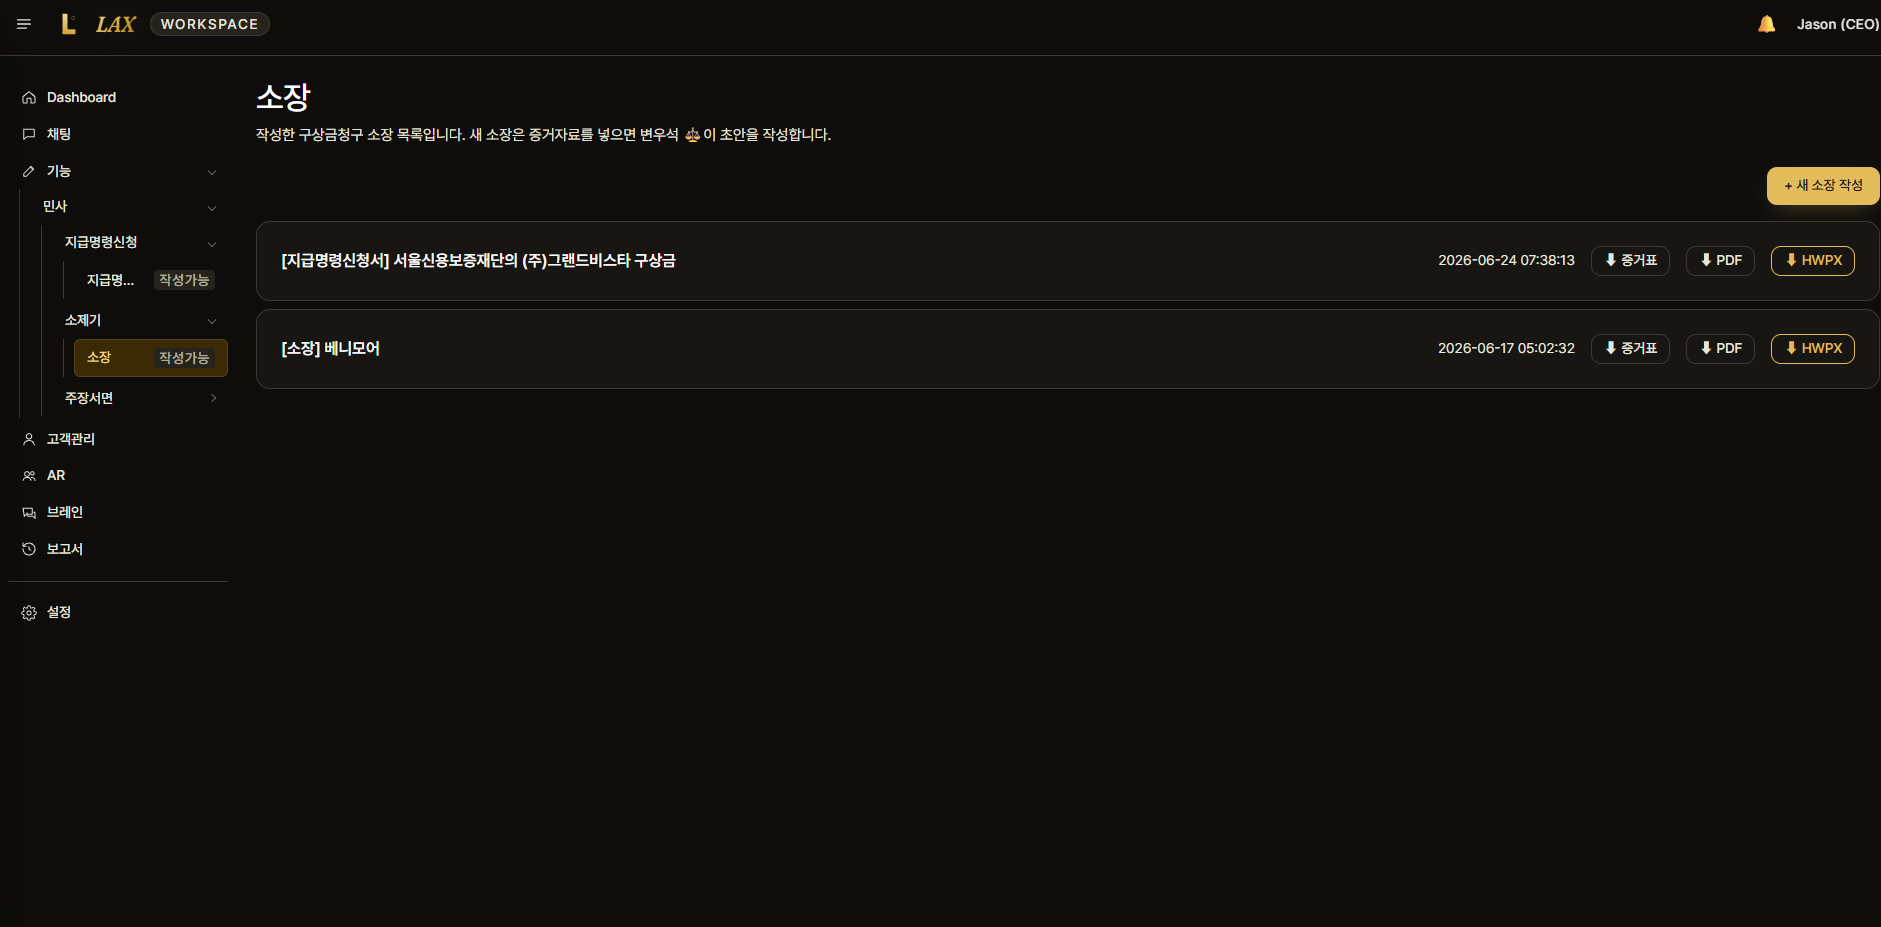Open 보고서 history icon
This screenshot has width=1881, height=927.
(29, 549)
